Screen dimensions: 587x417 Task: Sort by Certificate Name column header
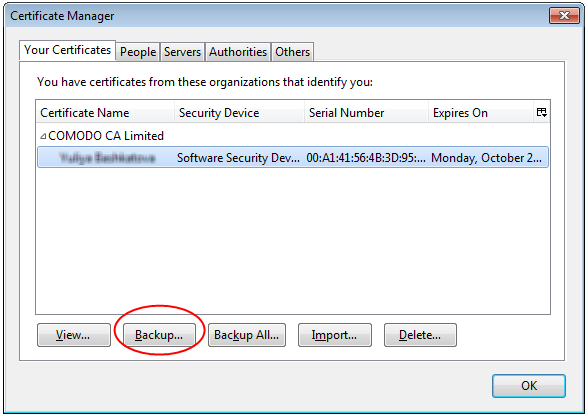(x=105, y=112)
